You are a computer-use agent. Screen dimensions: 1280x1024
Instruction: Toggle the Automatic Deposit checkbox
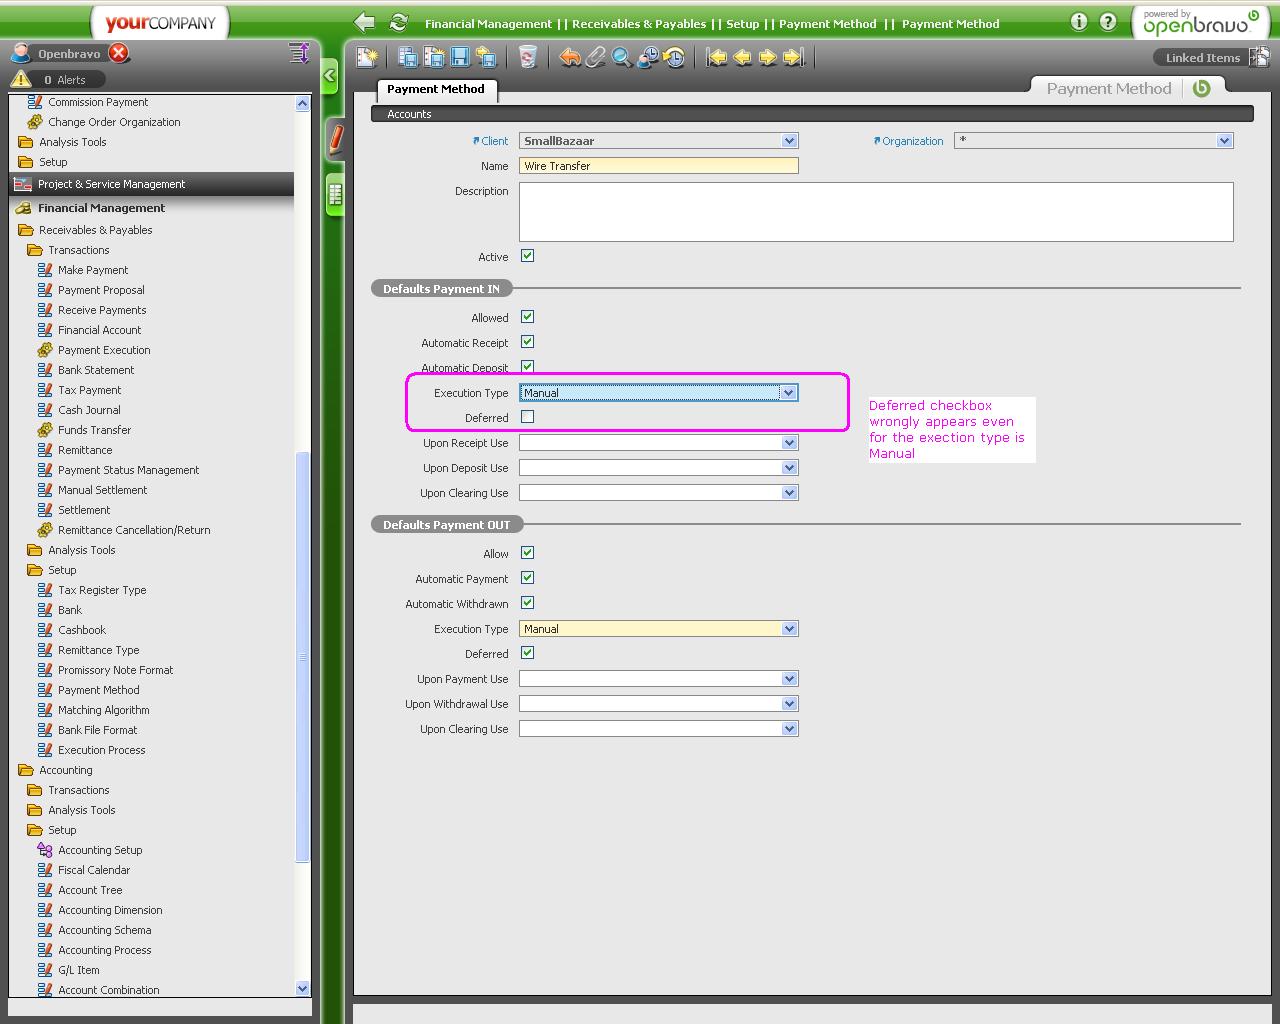pos(527,366)
